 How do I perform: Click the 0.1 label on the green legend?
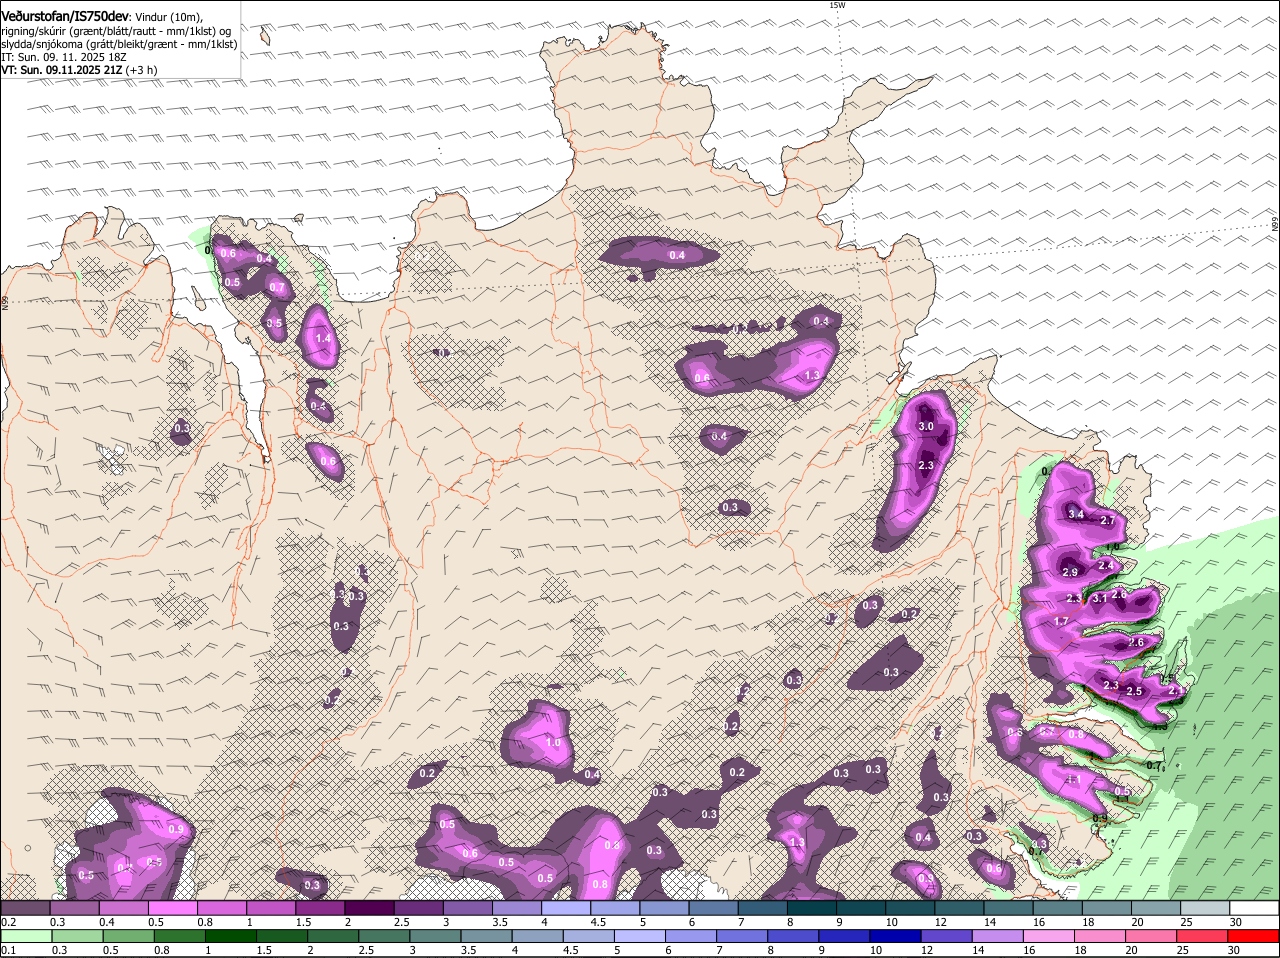(8, 950)
